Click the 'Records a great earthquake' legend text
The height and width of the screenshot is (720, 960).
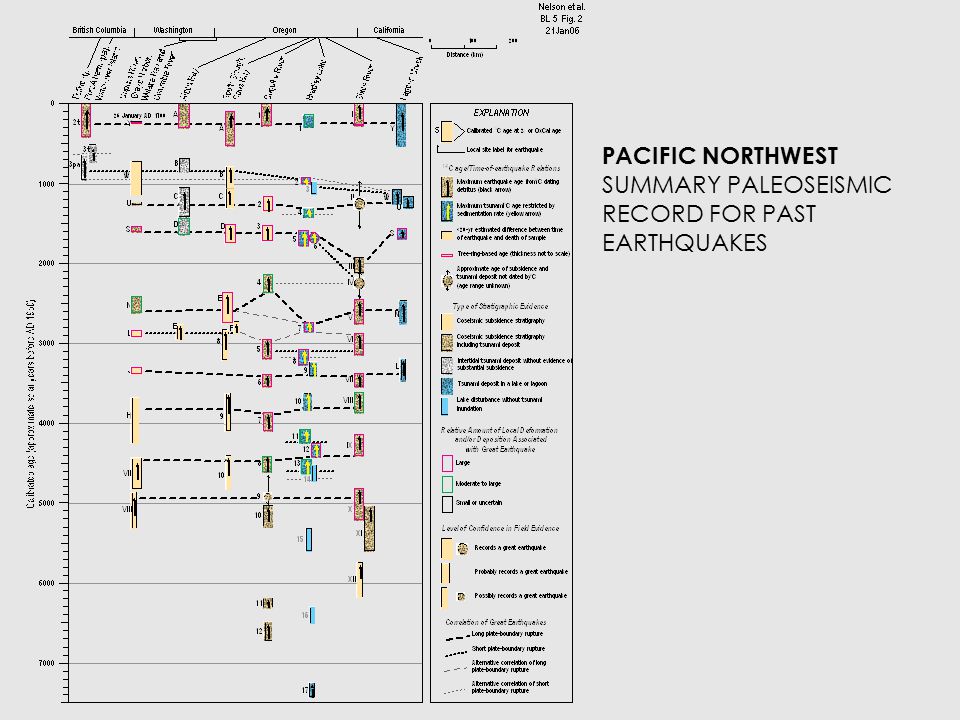tap(510, 548)
